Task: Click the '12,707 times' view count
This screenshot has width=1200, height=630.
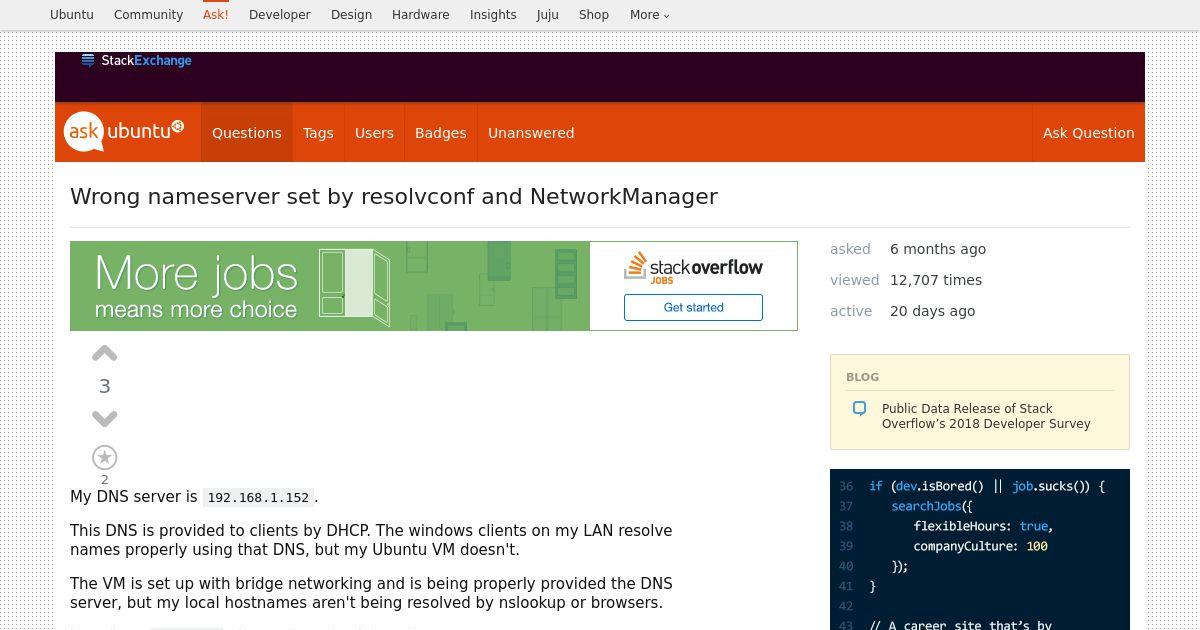Action: point(936,280)
